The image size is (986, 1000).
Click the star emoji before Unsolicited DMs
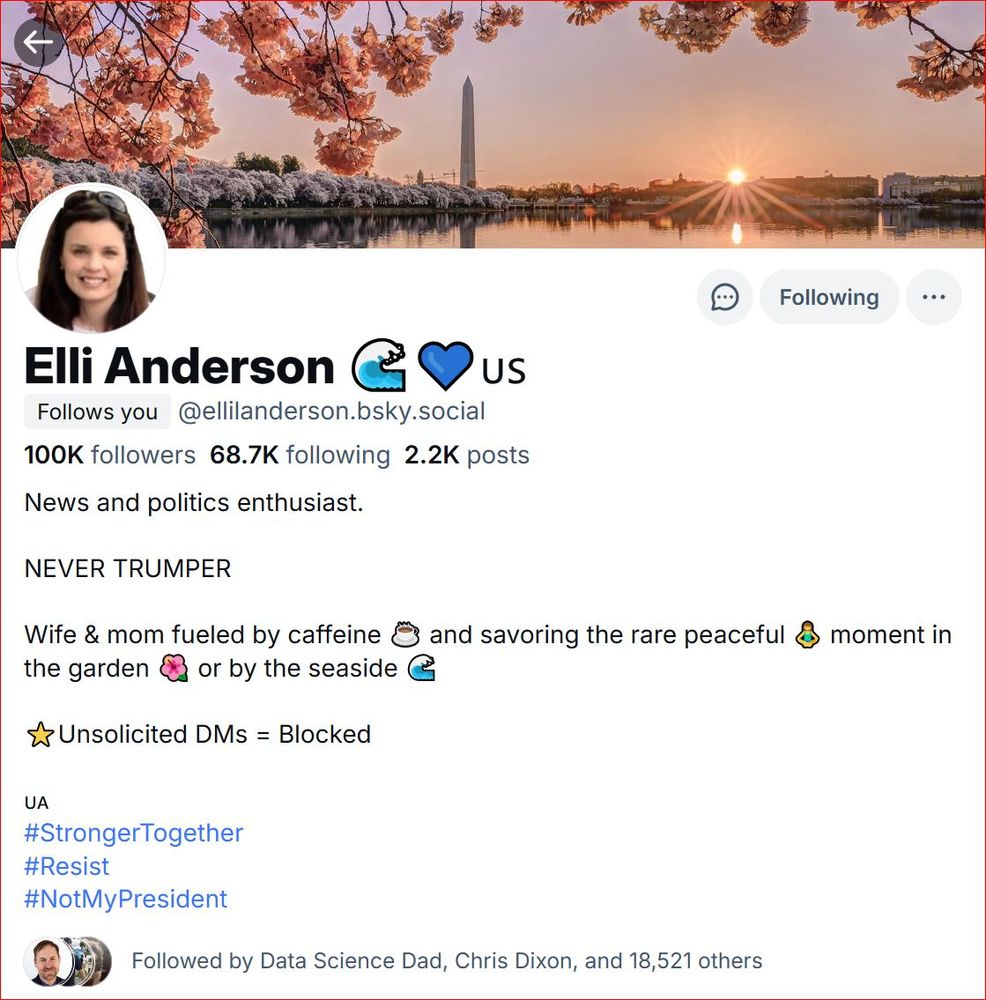tap(40, 735)
